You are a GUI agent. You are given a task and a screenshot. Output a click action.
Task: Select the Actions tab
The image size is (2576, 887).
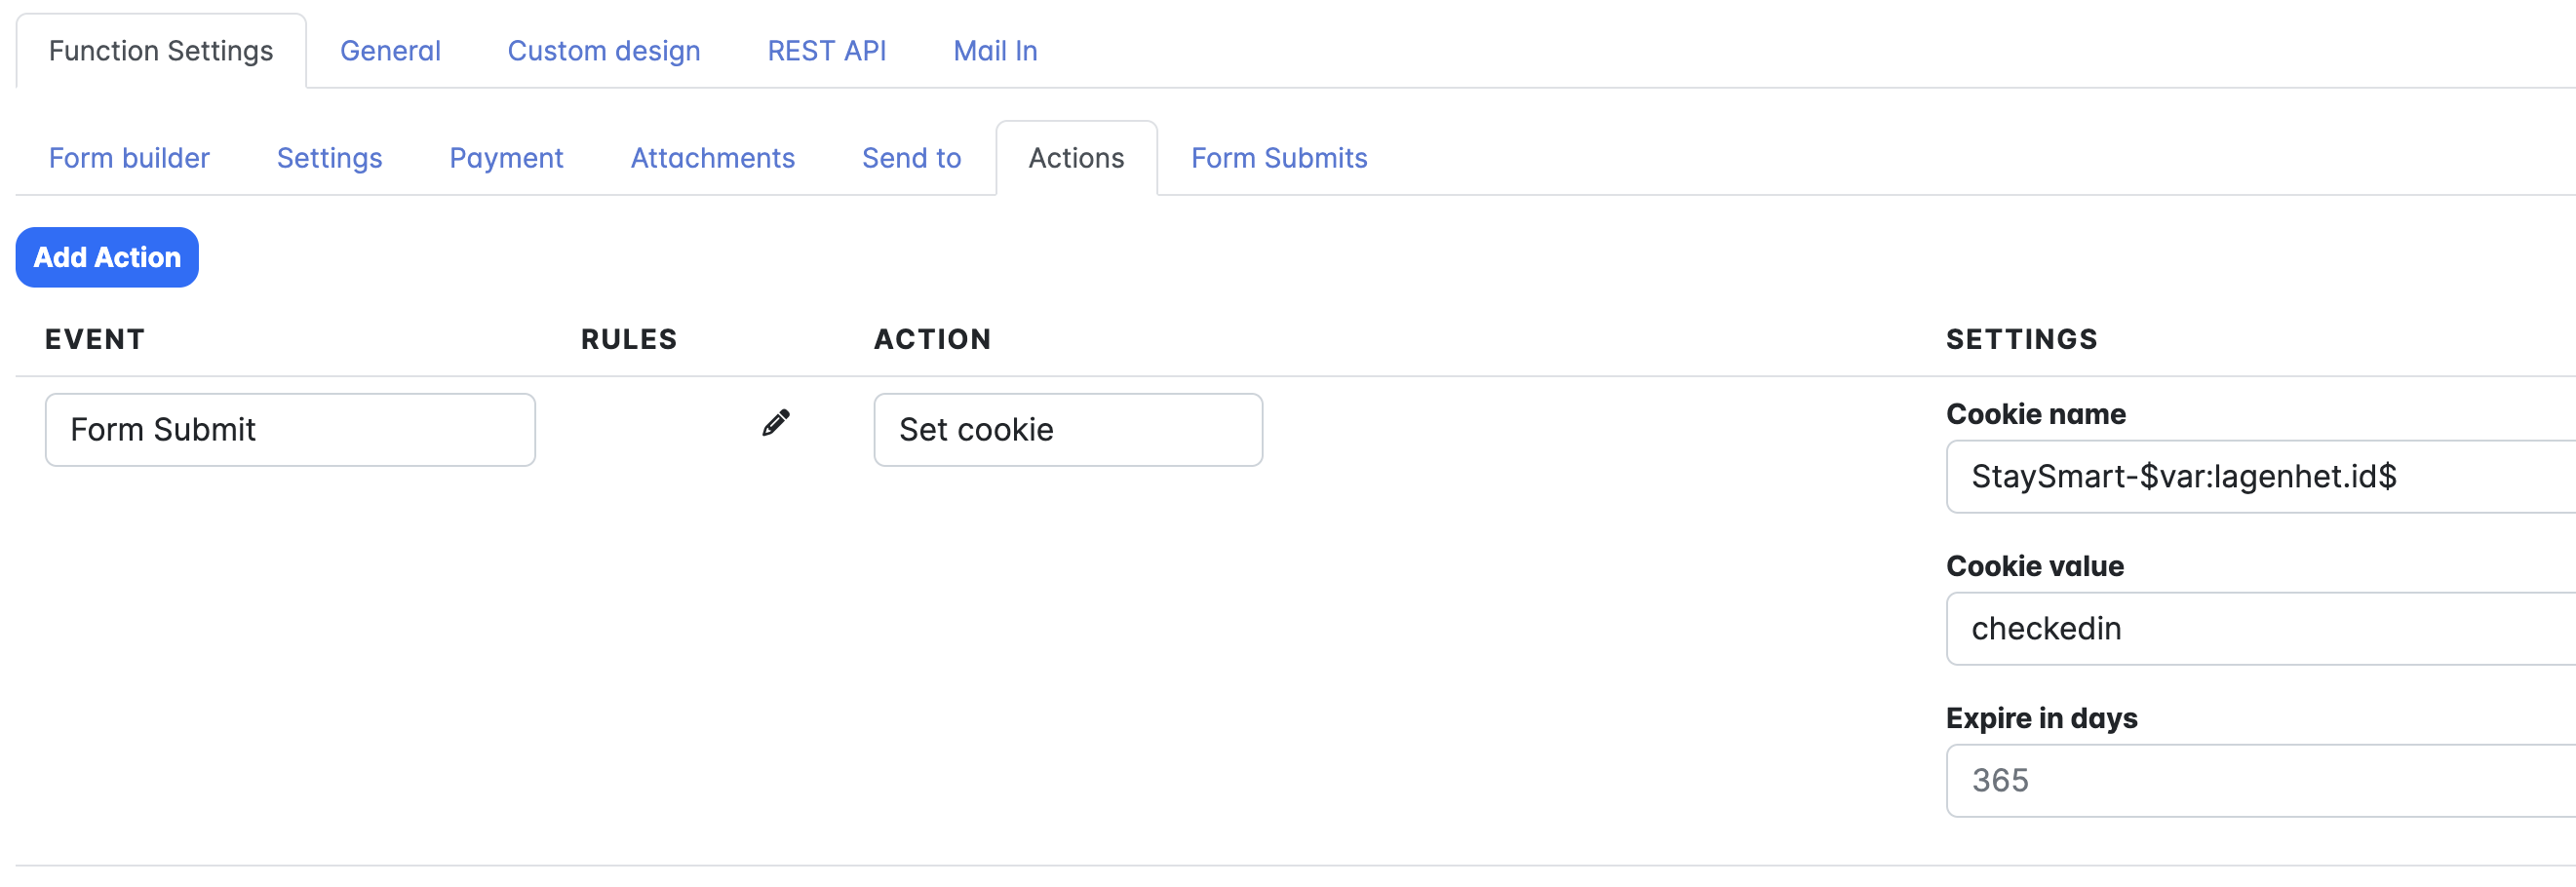[x=1076, y=158]
